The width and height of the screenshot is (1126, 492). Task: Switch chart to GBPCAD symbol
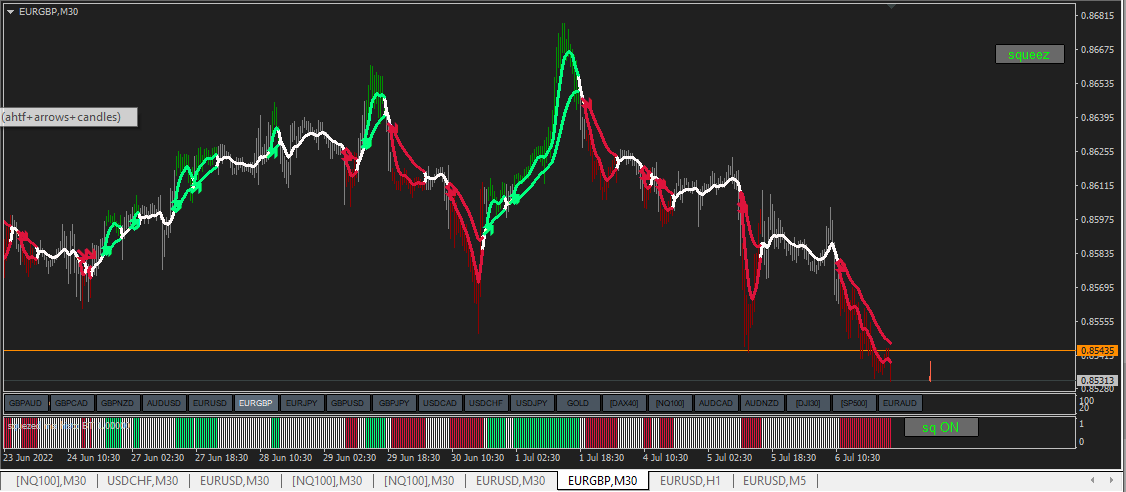click(x=73, y=404)
